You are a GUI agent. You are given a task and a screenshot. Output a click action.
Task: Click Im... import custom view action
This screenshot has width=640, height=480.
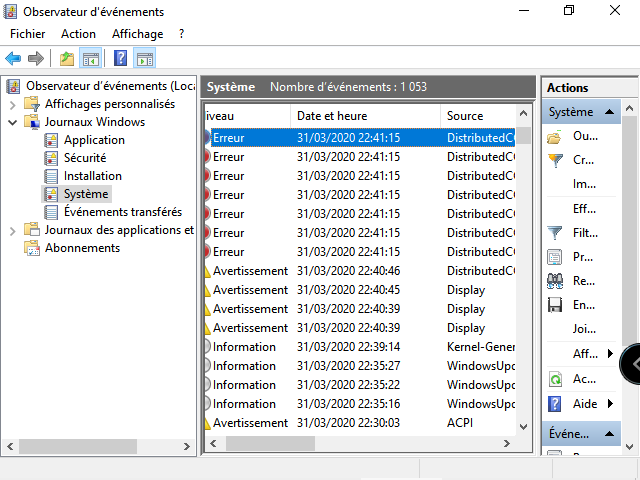[x=584, y=184]
